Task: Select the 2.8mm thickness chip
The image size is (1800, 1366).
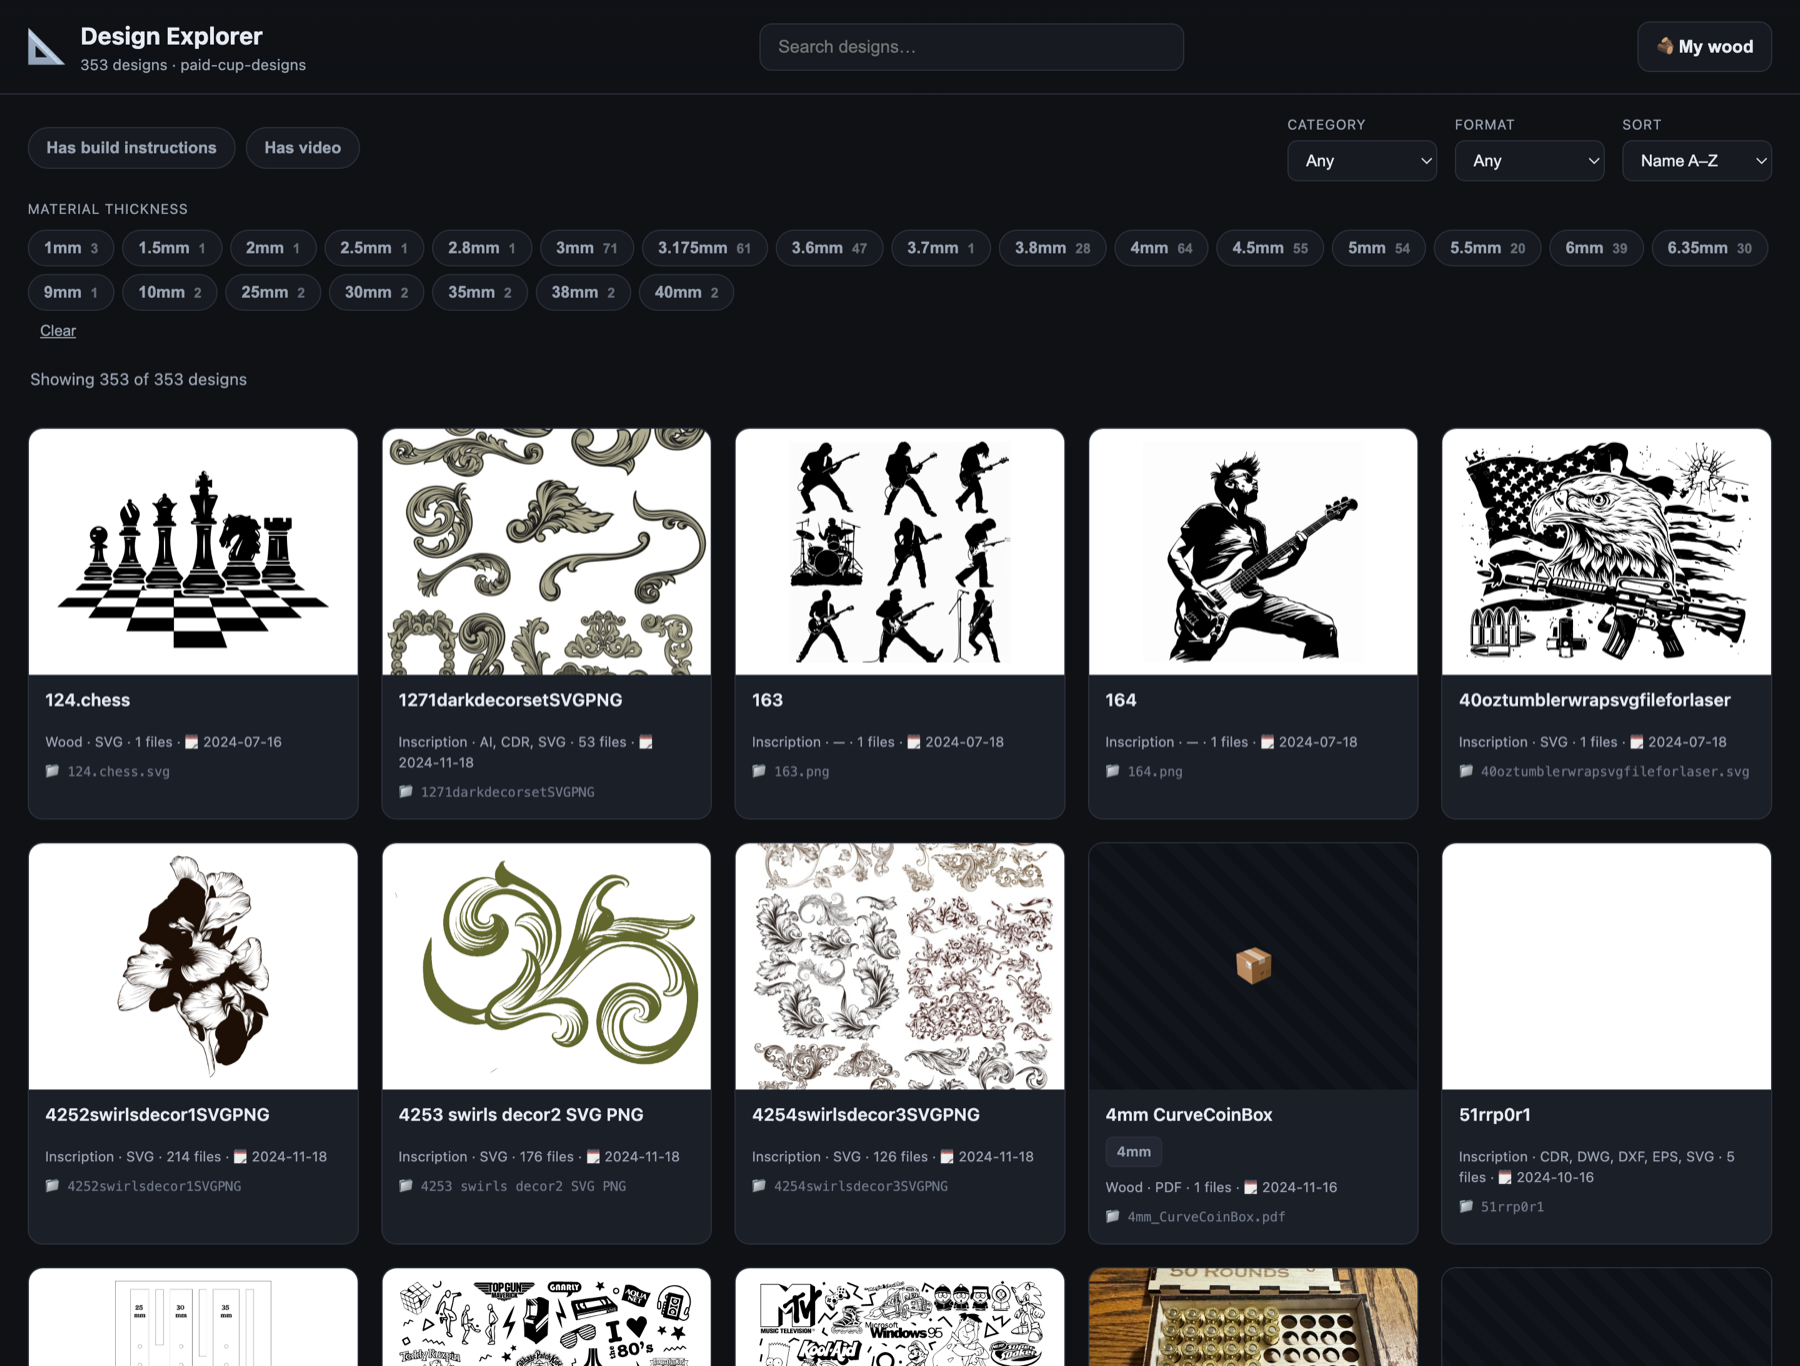Action: 482,248
